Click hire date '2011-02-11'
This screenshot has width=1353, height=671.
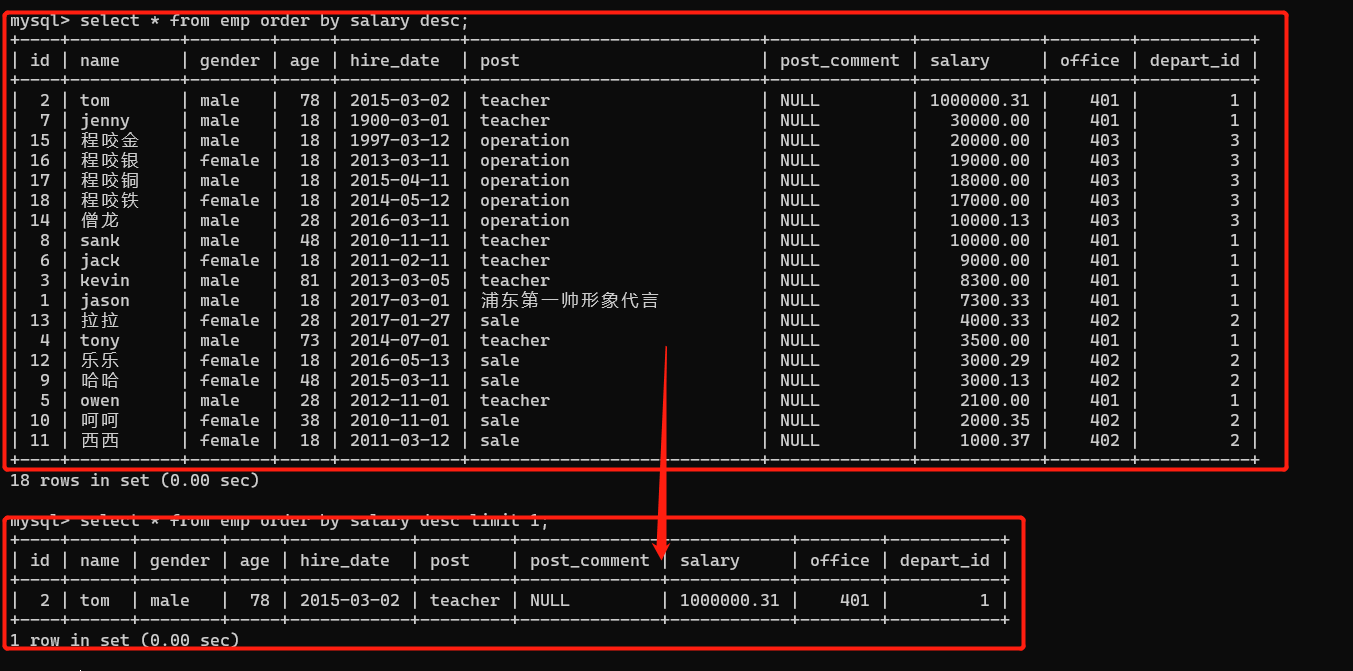point(400,260)
